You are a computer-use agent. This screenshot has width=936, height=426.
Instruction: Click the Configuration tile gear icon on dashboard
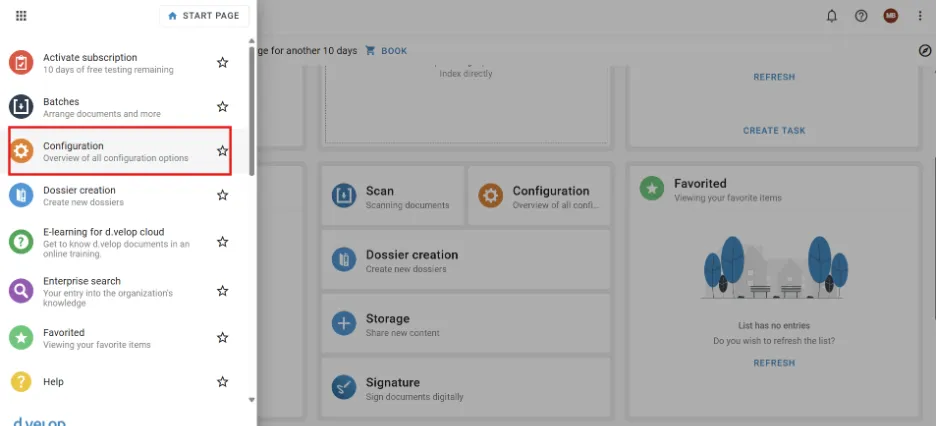tap(490, 196)
